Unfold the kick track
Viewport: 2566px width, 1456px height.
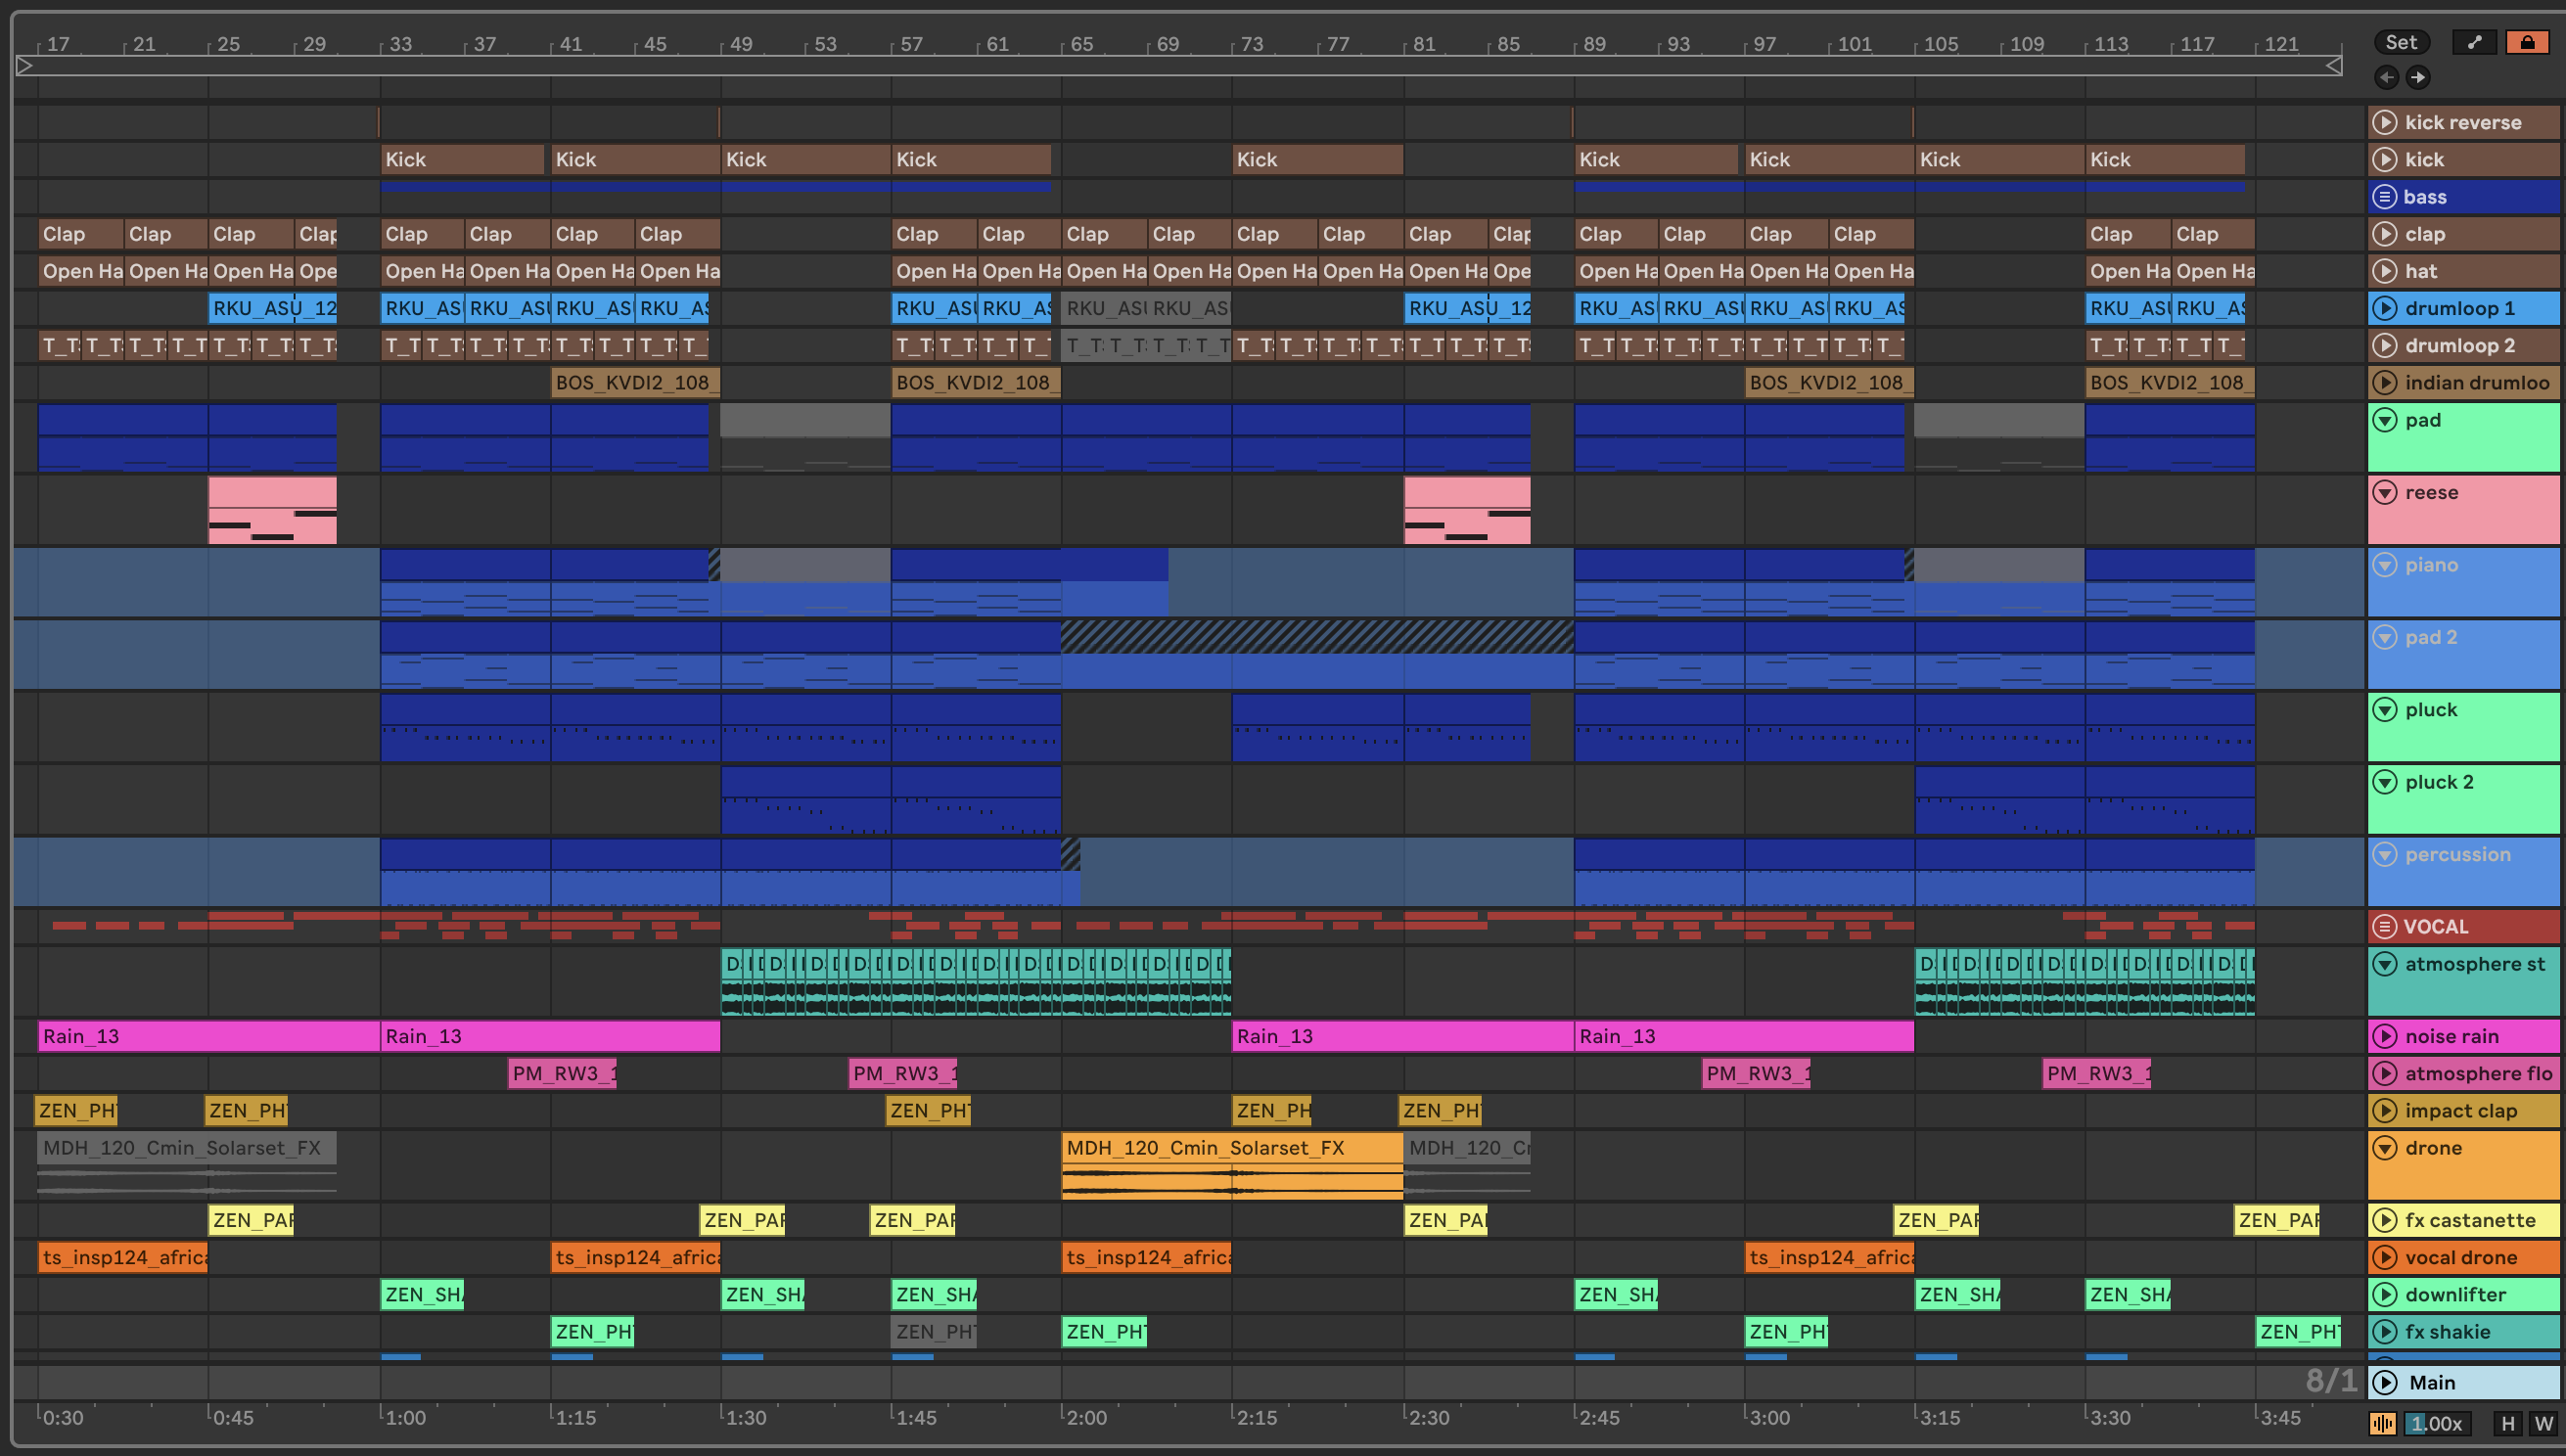pos(2385,159)
